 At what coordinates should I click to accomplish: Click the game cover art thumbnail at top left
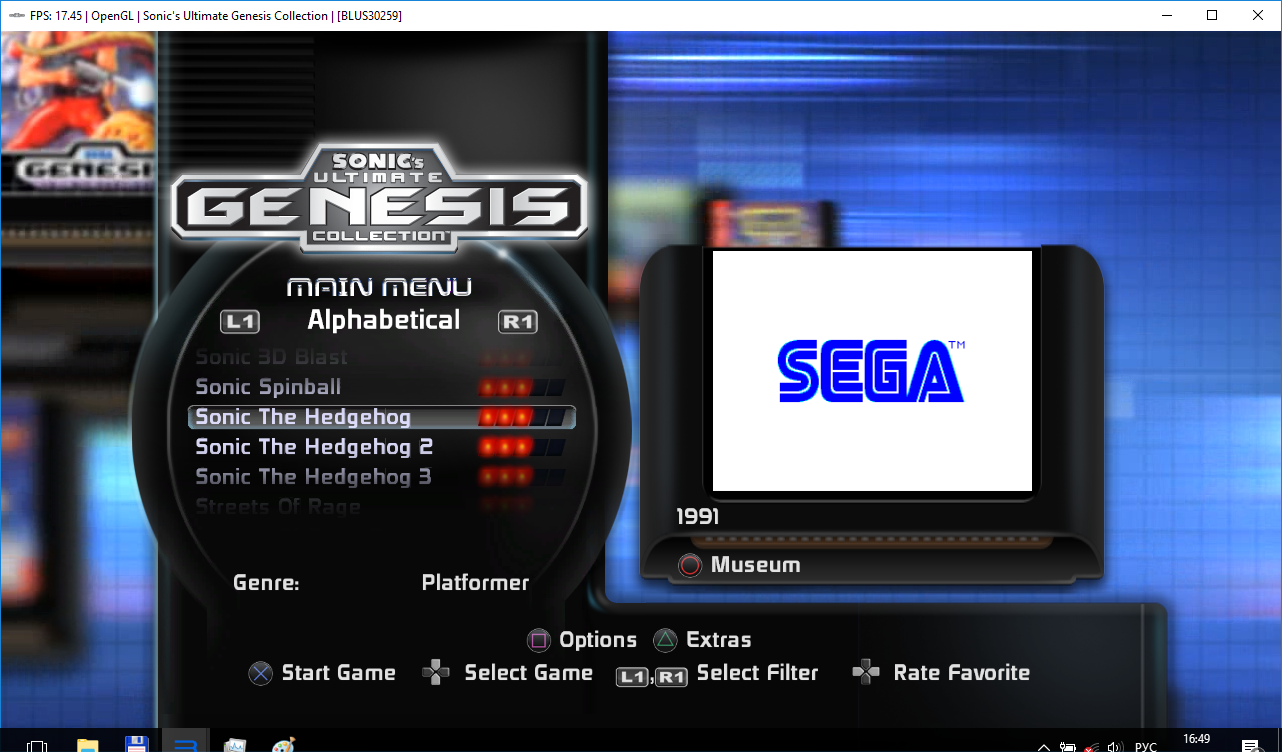tap(77, 110)
